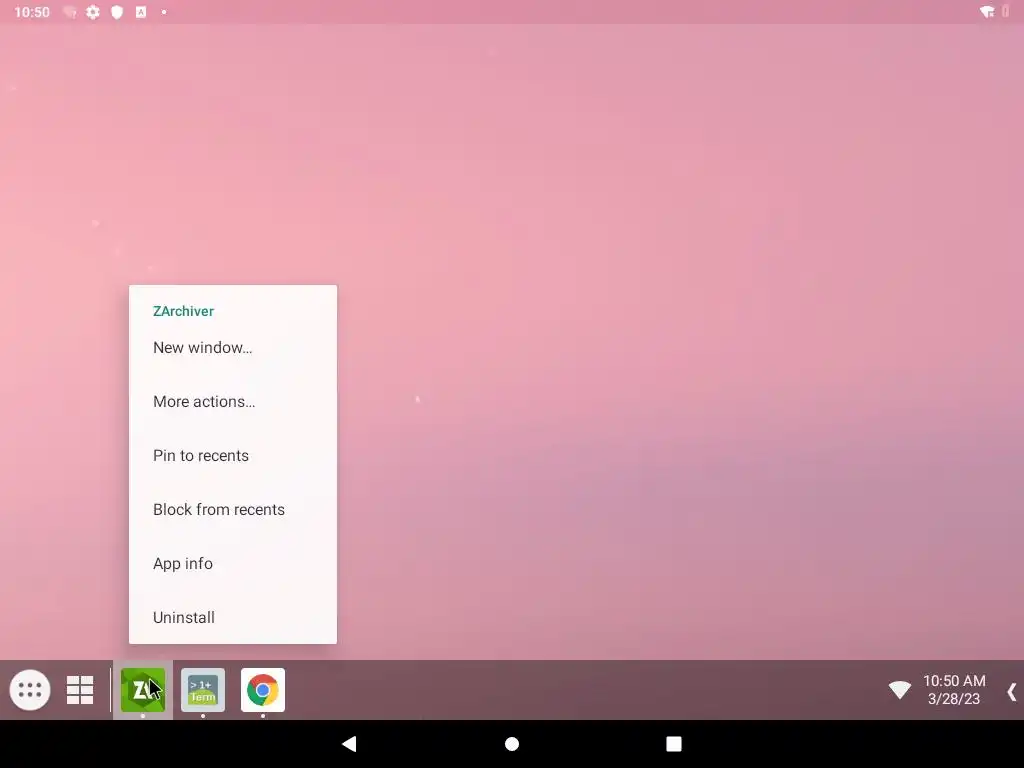Launch the Terminal emulator taskbar icon
The height and width of the screenshot is (768, 1024).
(203, 690)
